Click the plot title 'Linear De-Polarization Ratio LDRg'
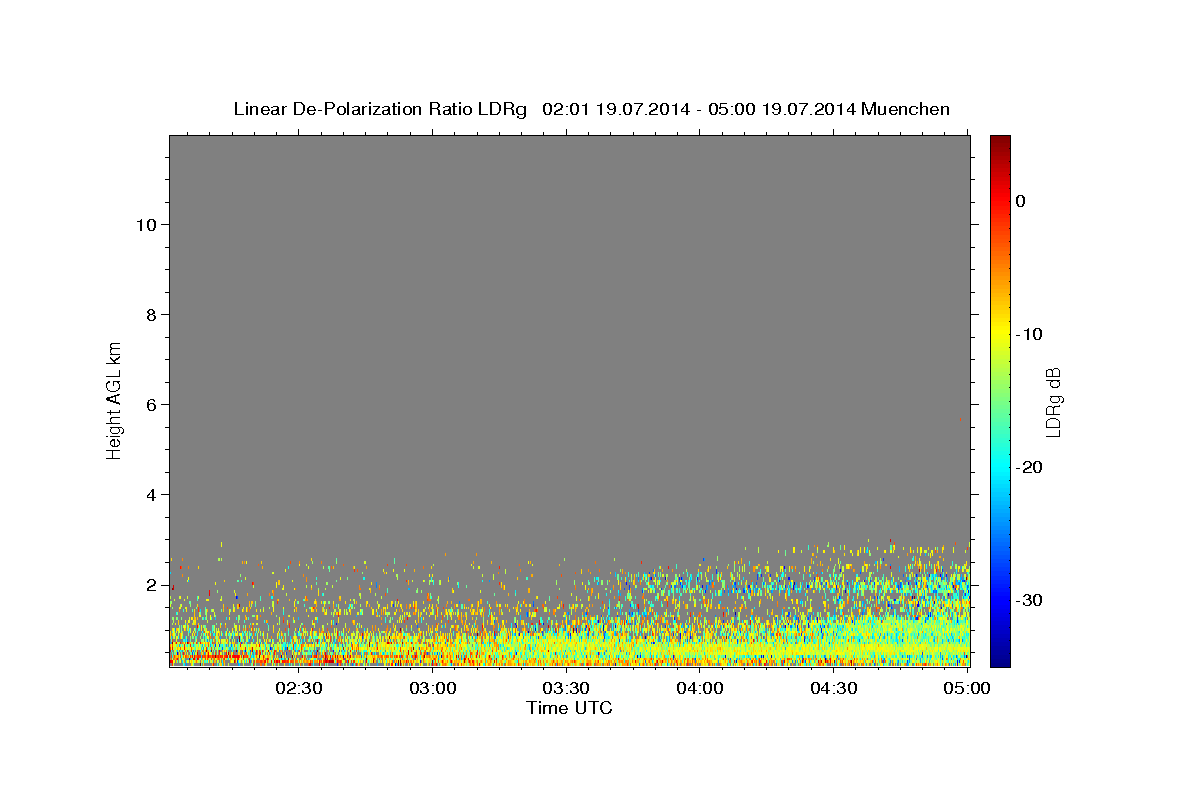 (x=379, y=109)
